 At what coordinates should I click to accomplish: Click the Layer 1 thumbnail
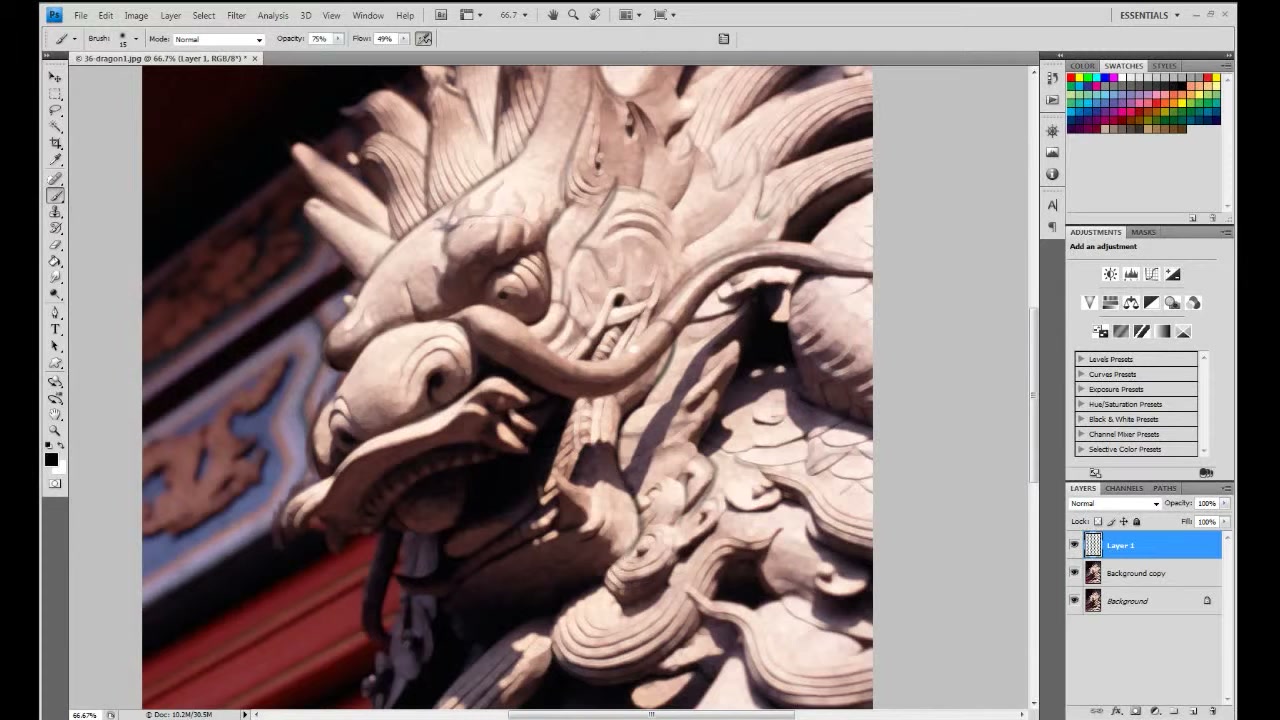point(1093,545)
